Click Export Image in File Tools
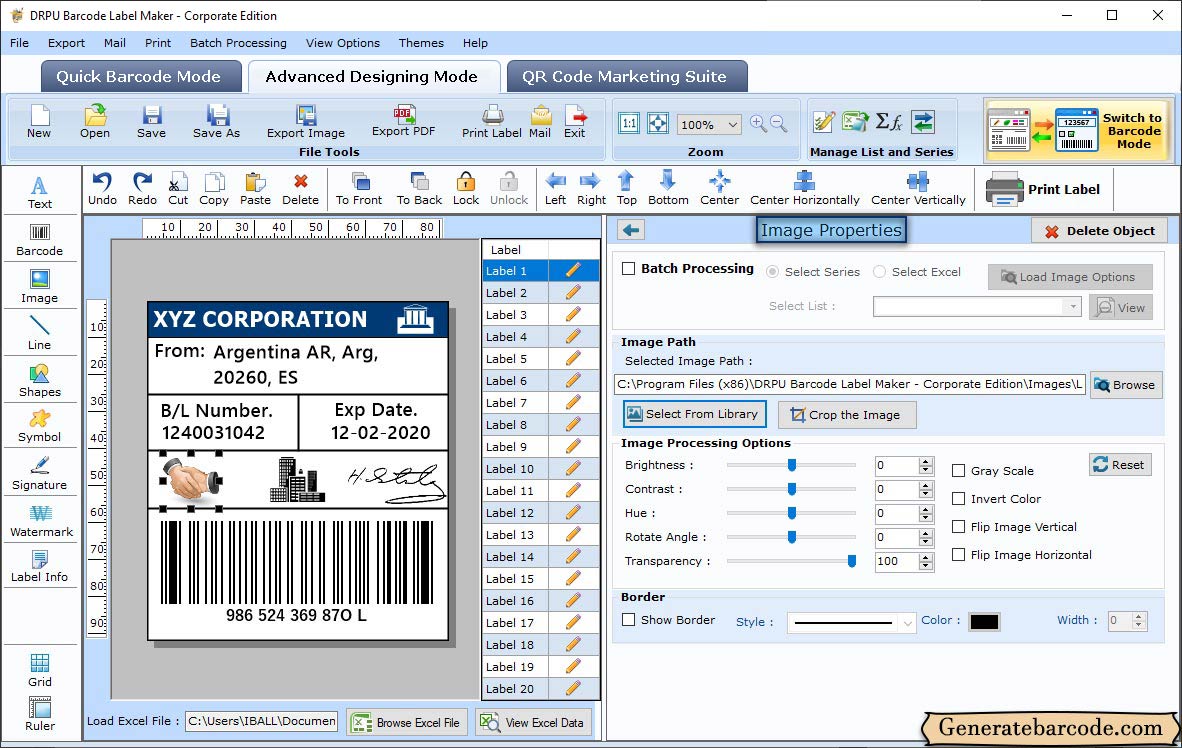The width and height of the screenshot is (1182, 748). click(305, 122)
